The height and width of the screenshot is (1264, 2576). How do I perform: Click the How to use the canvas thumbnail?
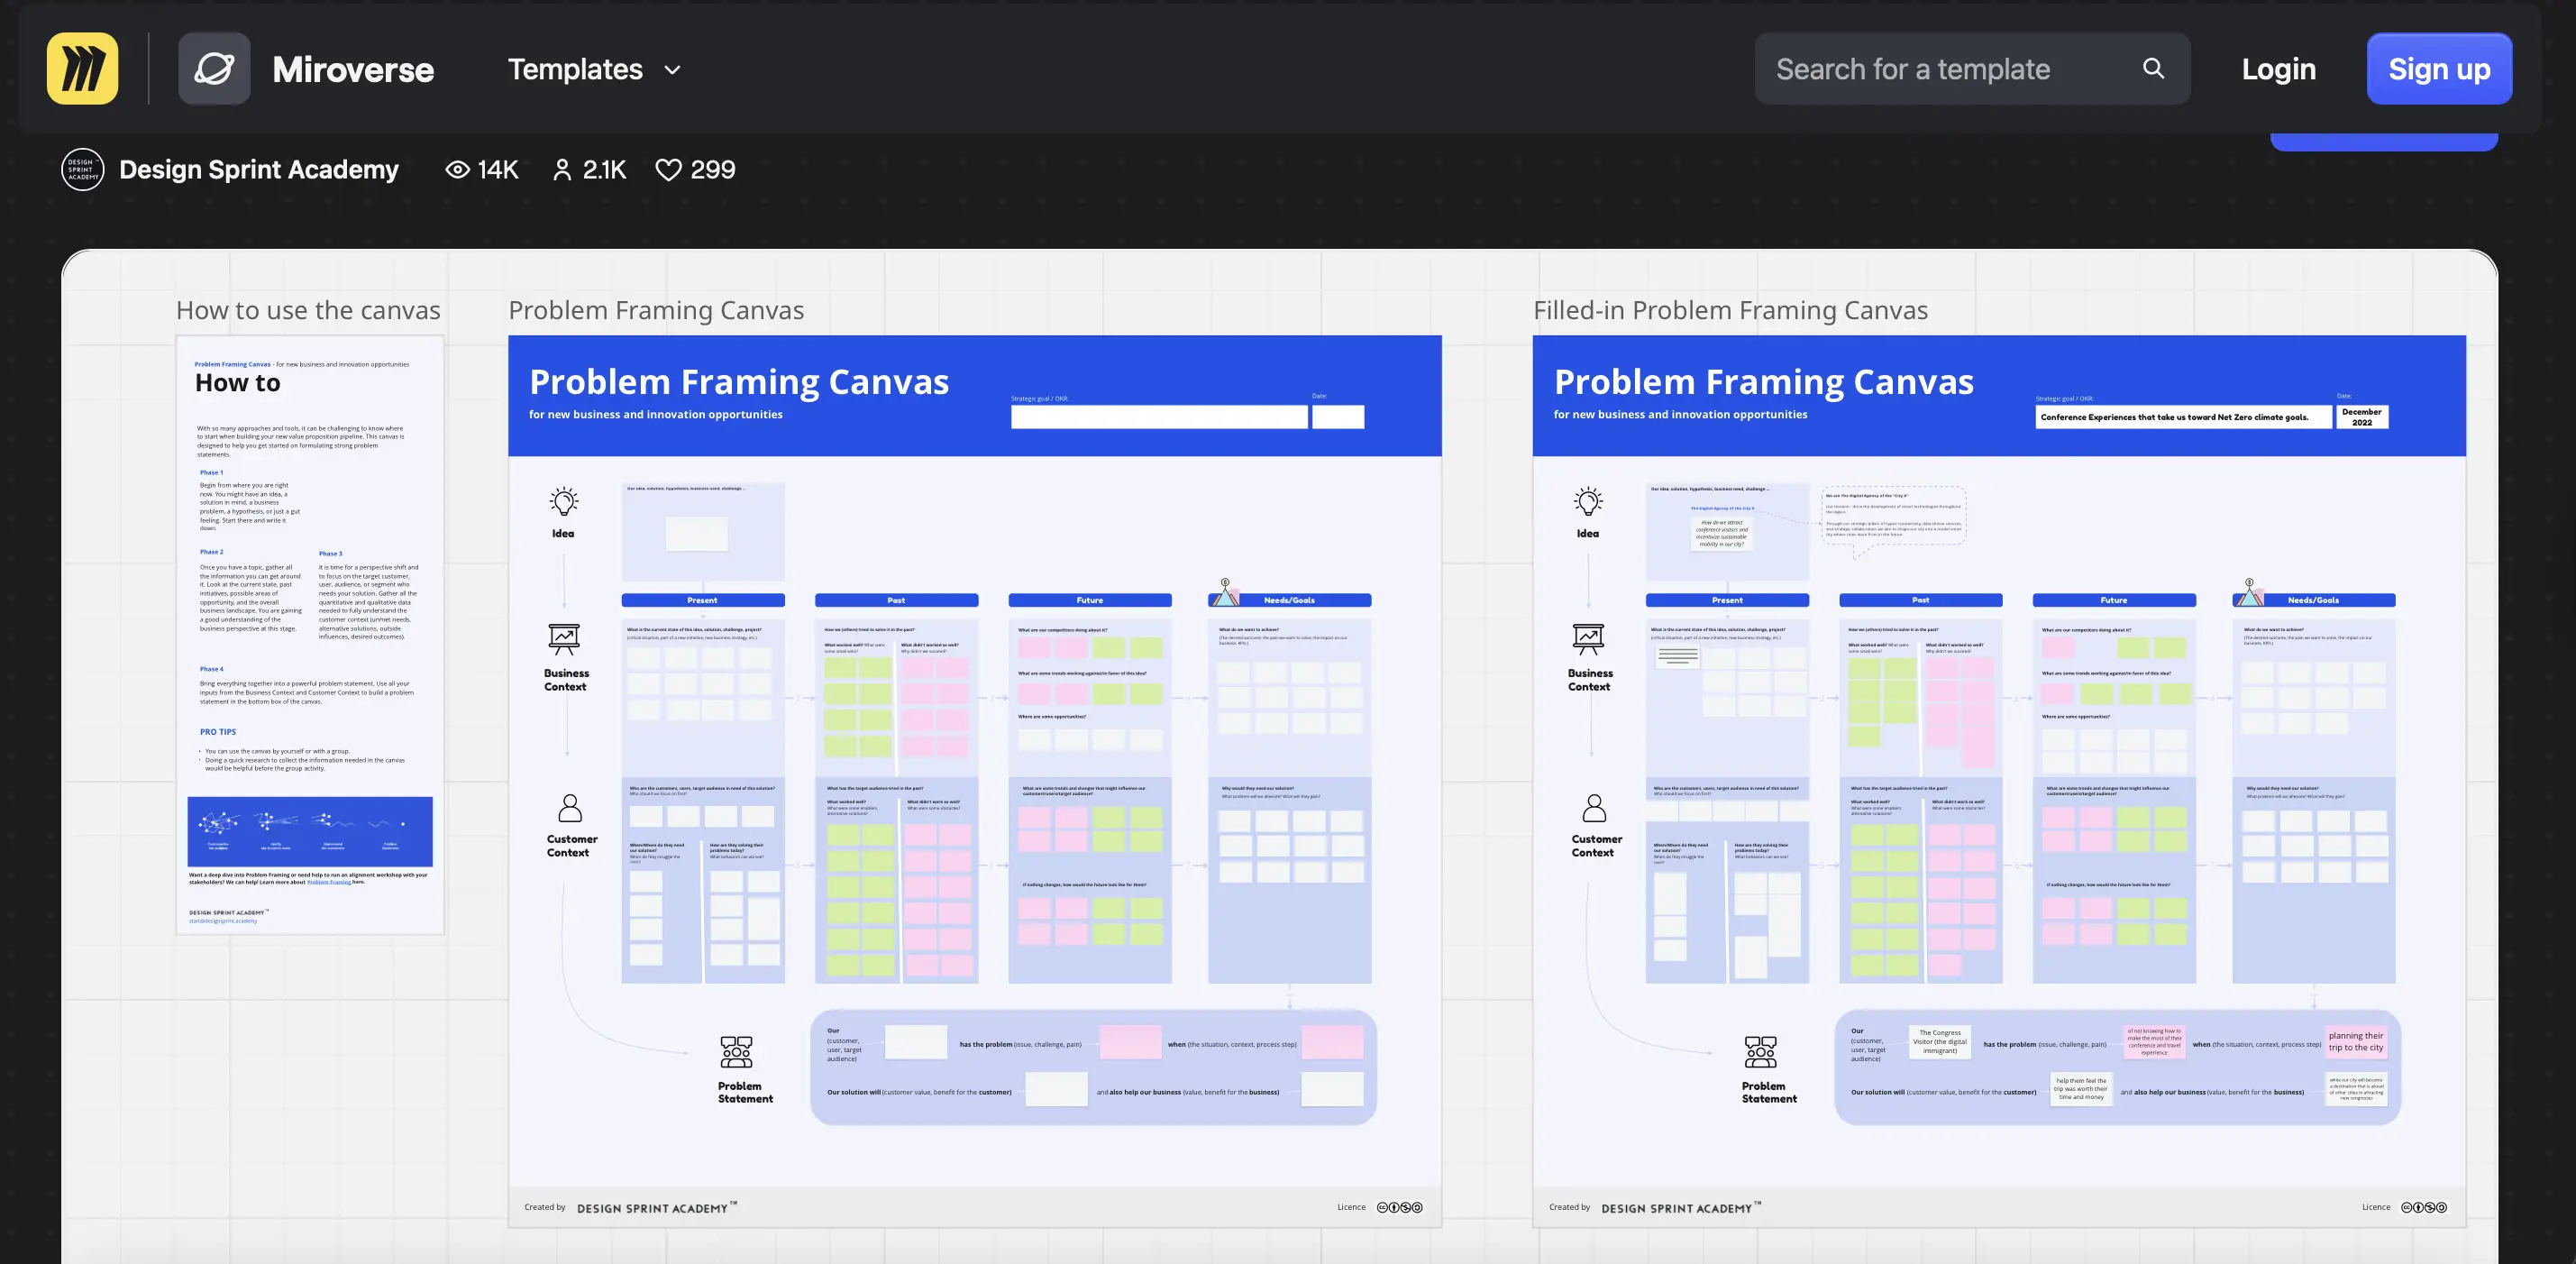click(310, 635)
